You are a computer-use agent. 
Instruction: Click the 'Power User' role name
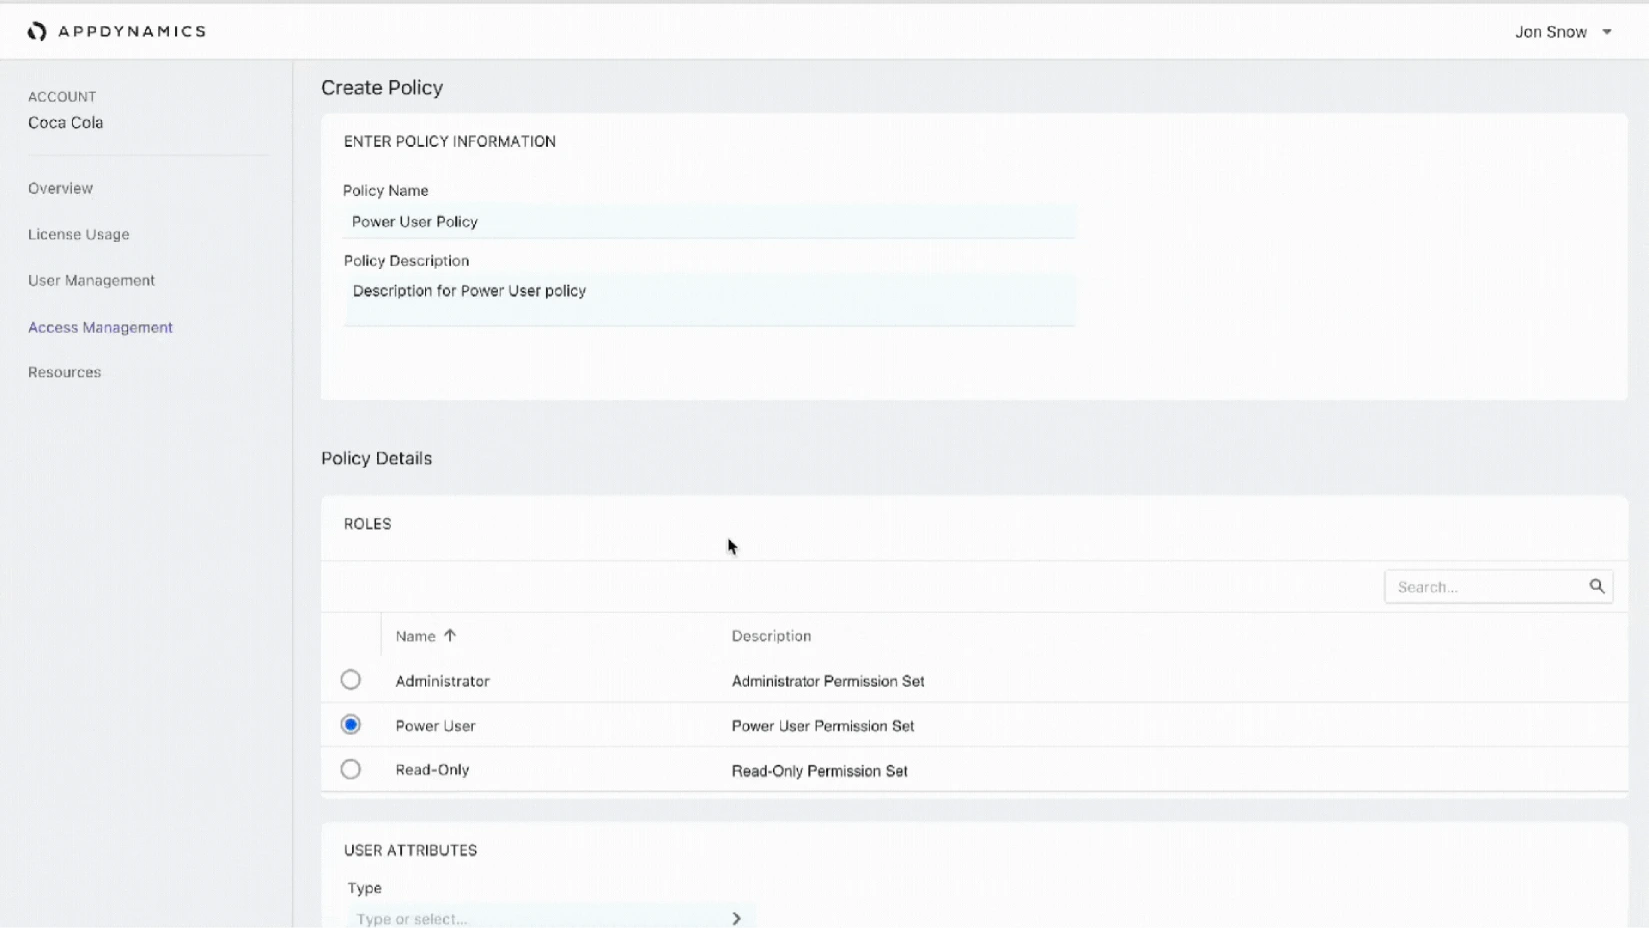coord(435,726)
